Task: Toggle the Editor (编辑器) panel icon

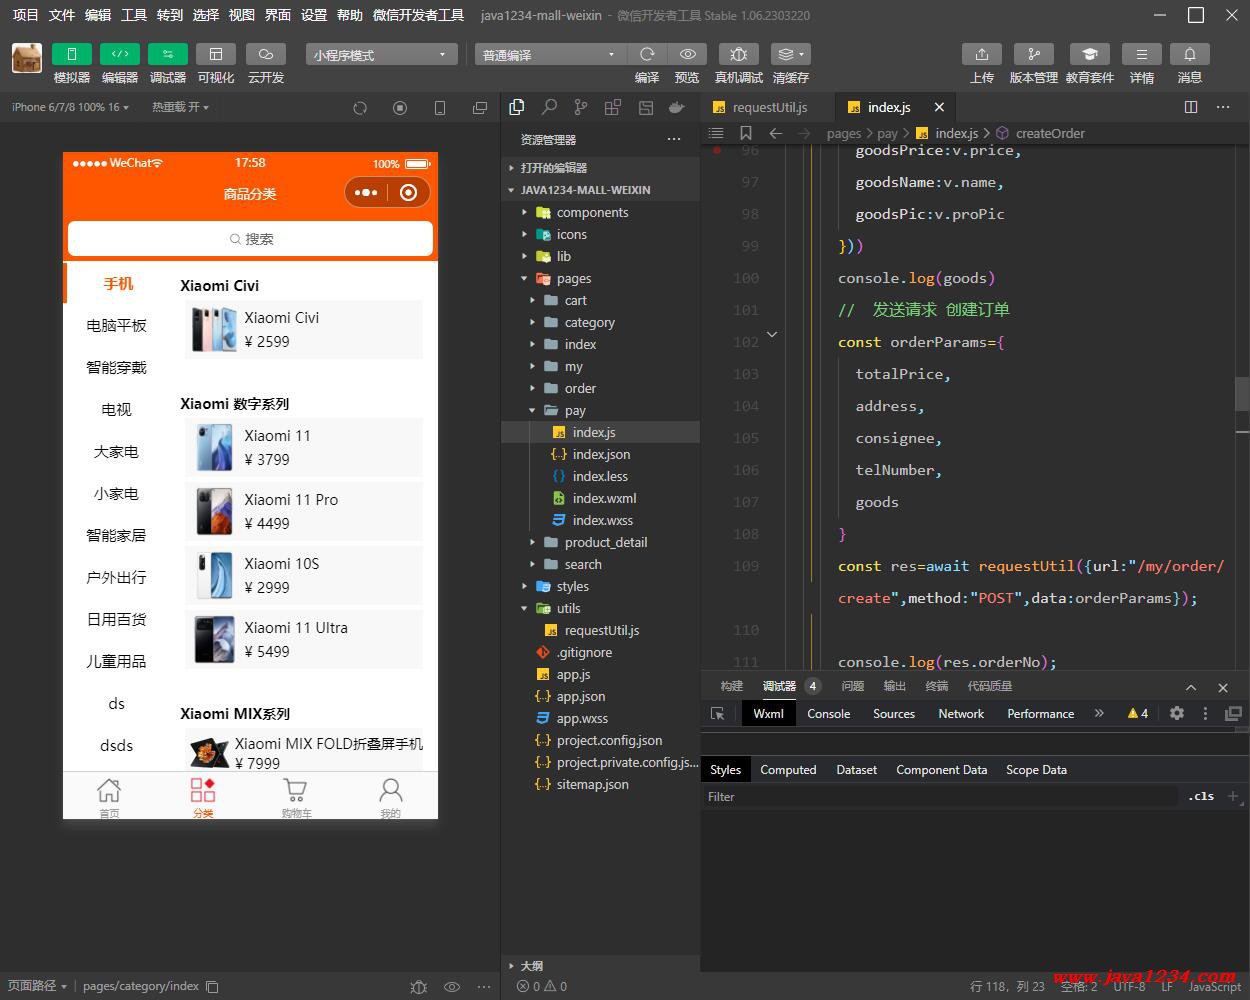Action: (119, 54)
